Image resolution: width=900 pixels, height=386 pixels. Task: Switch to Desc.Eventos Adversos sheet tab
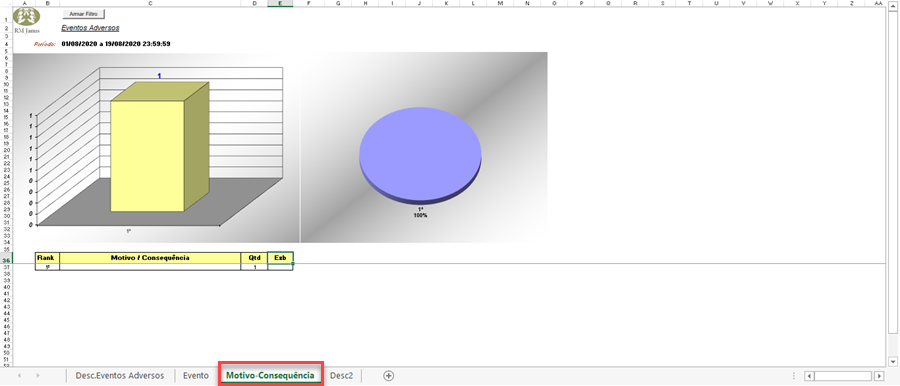tap(119, 376)
